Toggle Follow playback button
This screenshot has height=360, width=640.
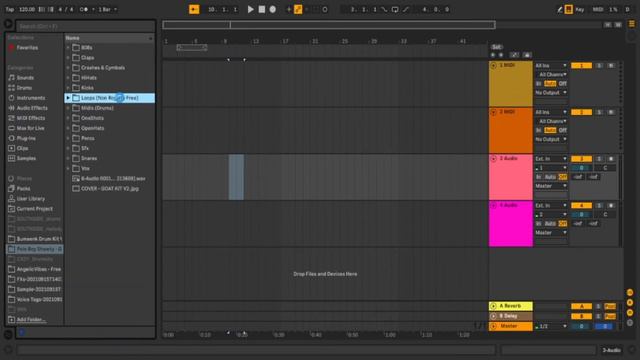click(194, 9)
